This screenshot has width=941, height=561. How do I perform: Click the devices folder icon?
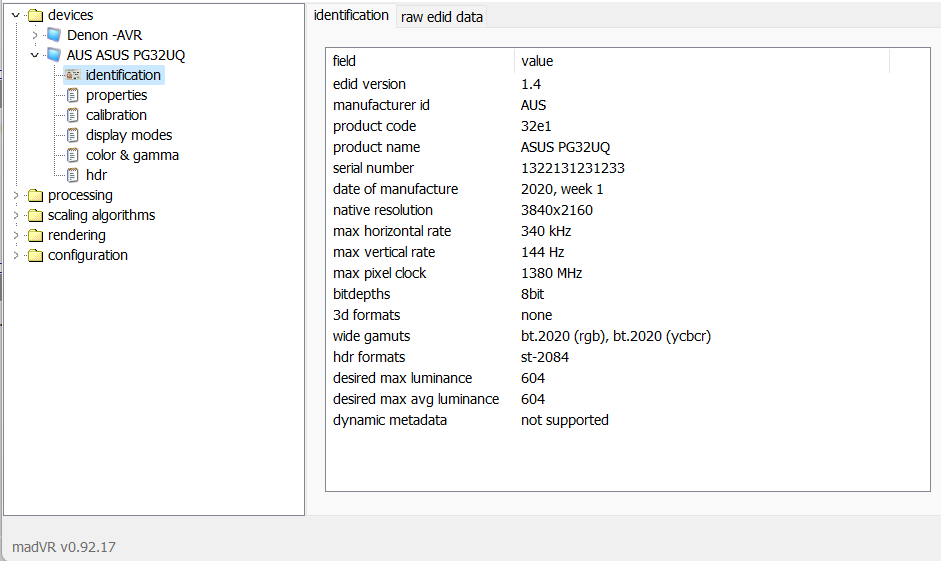click(x=35, y=15)
